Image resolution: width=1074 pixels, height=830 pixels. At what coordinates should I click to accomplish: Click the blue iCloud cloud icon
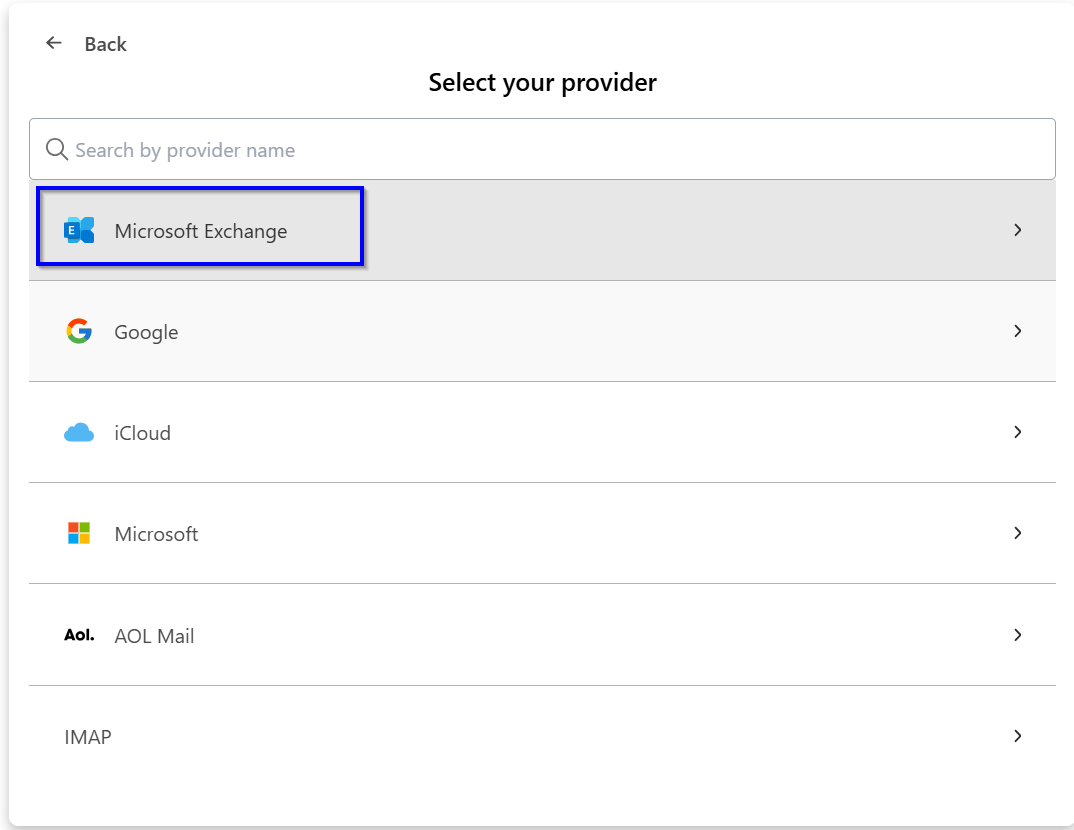pos(79,433)
